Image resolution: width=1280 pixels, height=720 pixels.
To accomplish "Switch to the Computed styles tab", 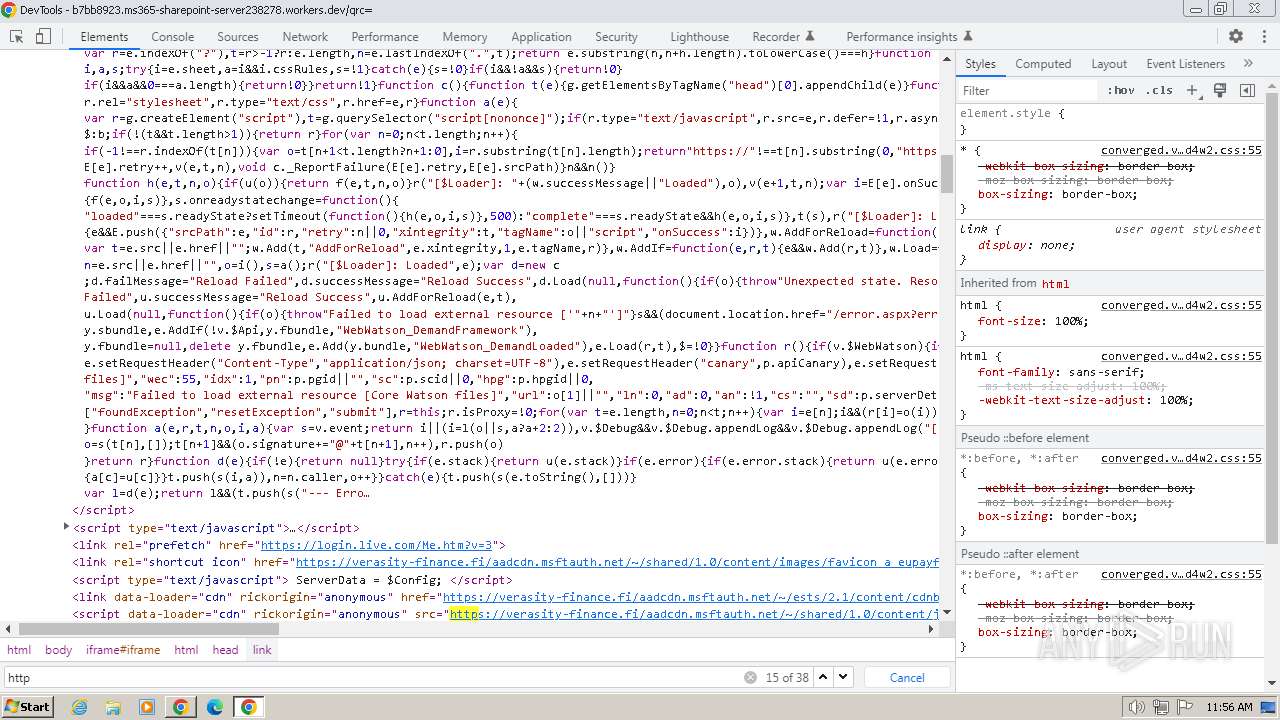I will pyautogui.click(x=1043, y=63).
